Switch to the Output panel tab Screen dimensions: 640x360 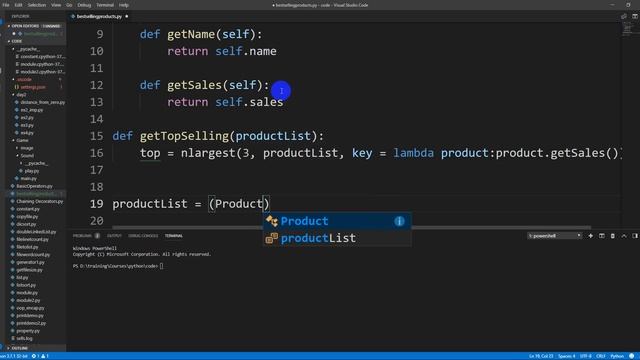(114, 236)
